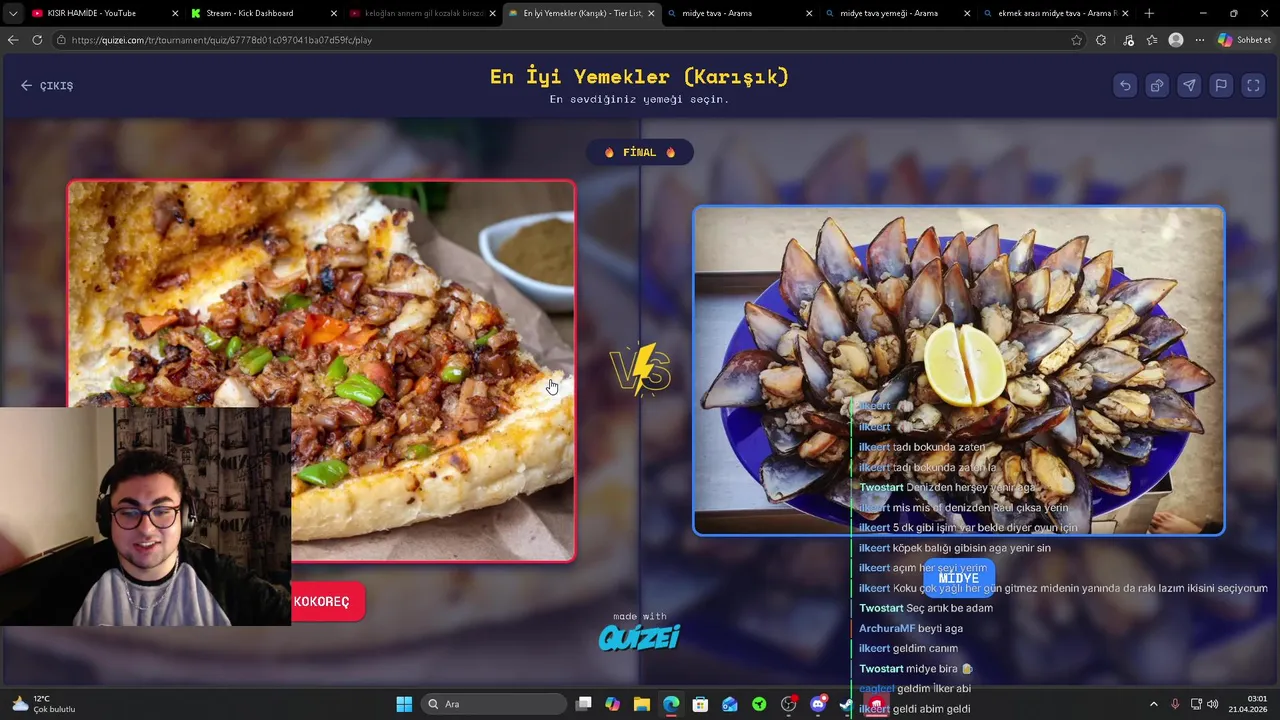Show hidden system tray icons
The width and height of the screenshot is (1280, 720).
tap(1153, 704)
